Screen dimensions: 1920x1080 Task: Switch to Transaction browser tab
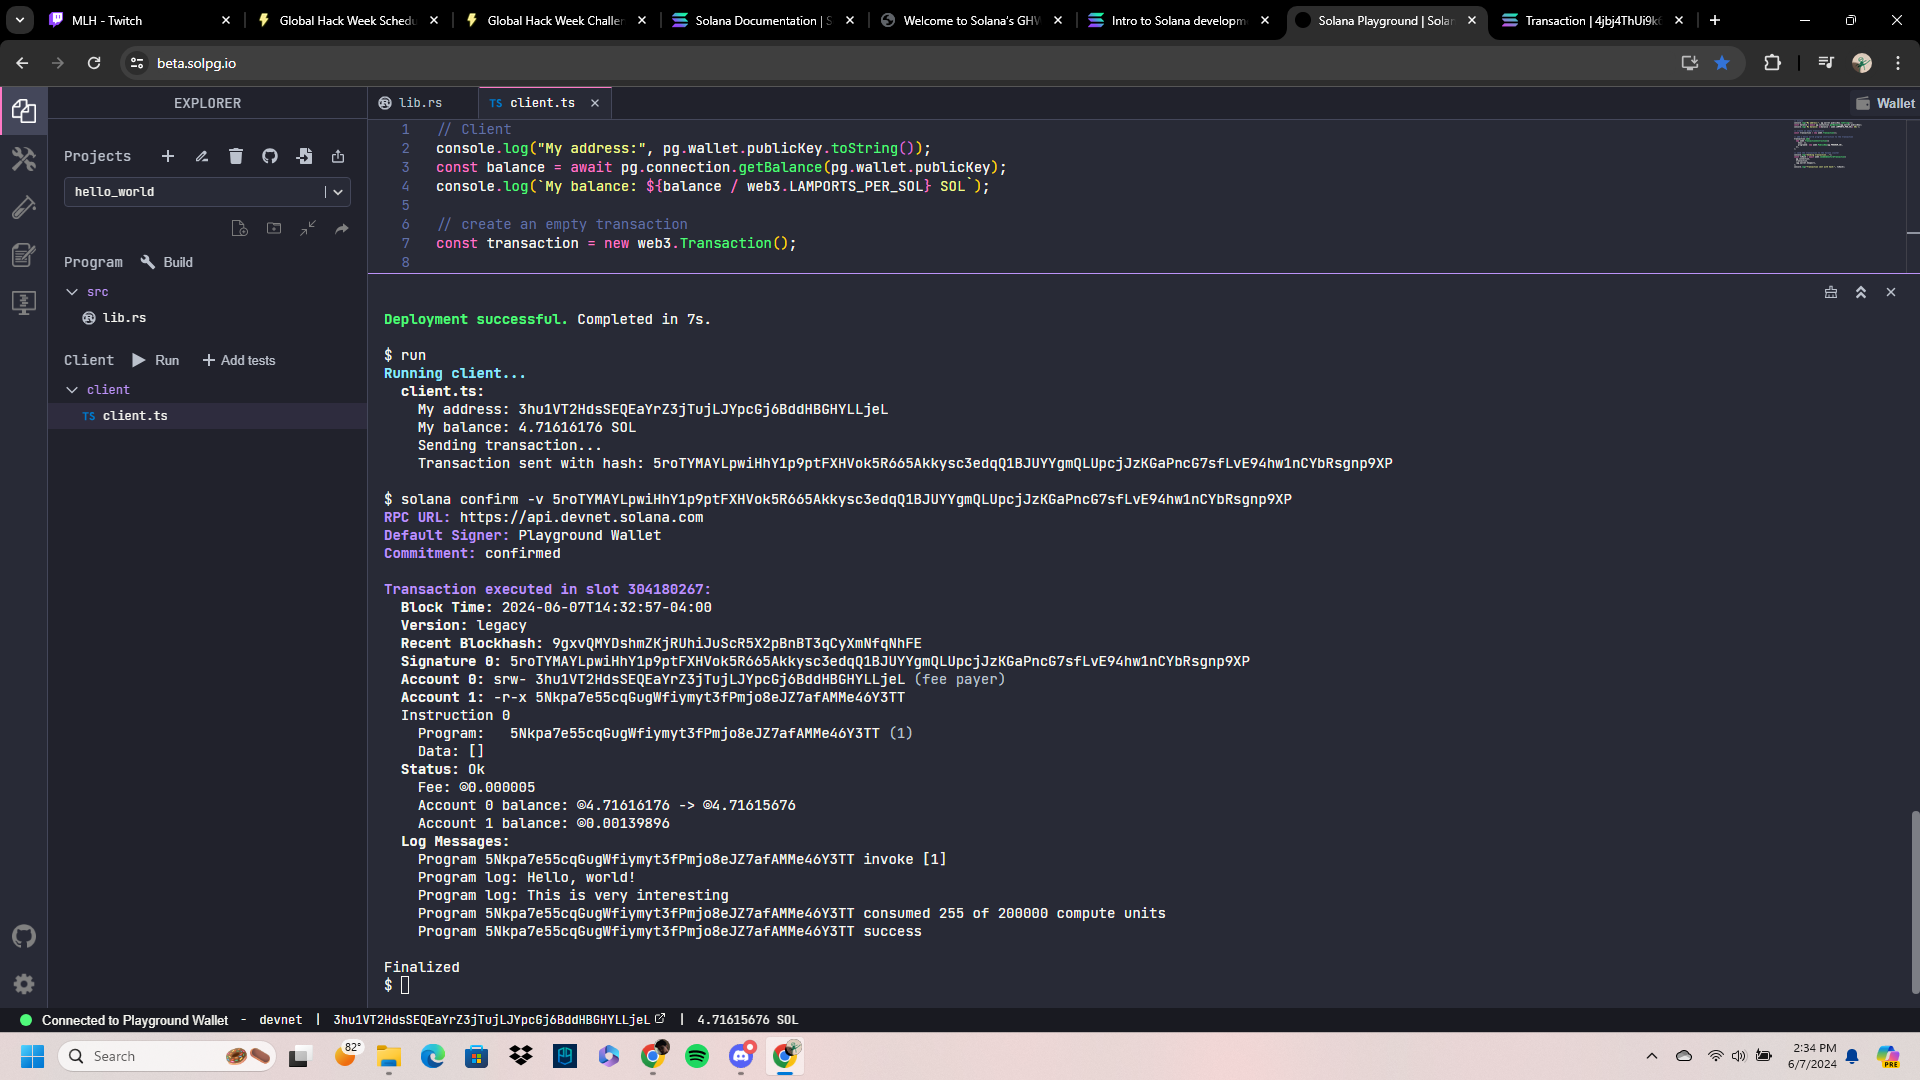tap(1592, 20)
